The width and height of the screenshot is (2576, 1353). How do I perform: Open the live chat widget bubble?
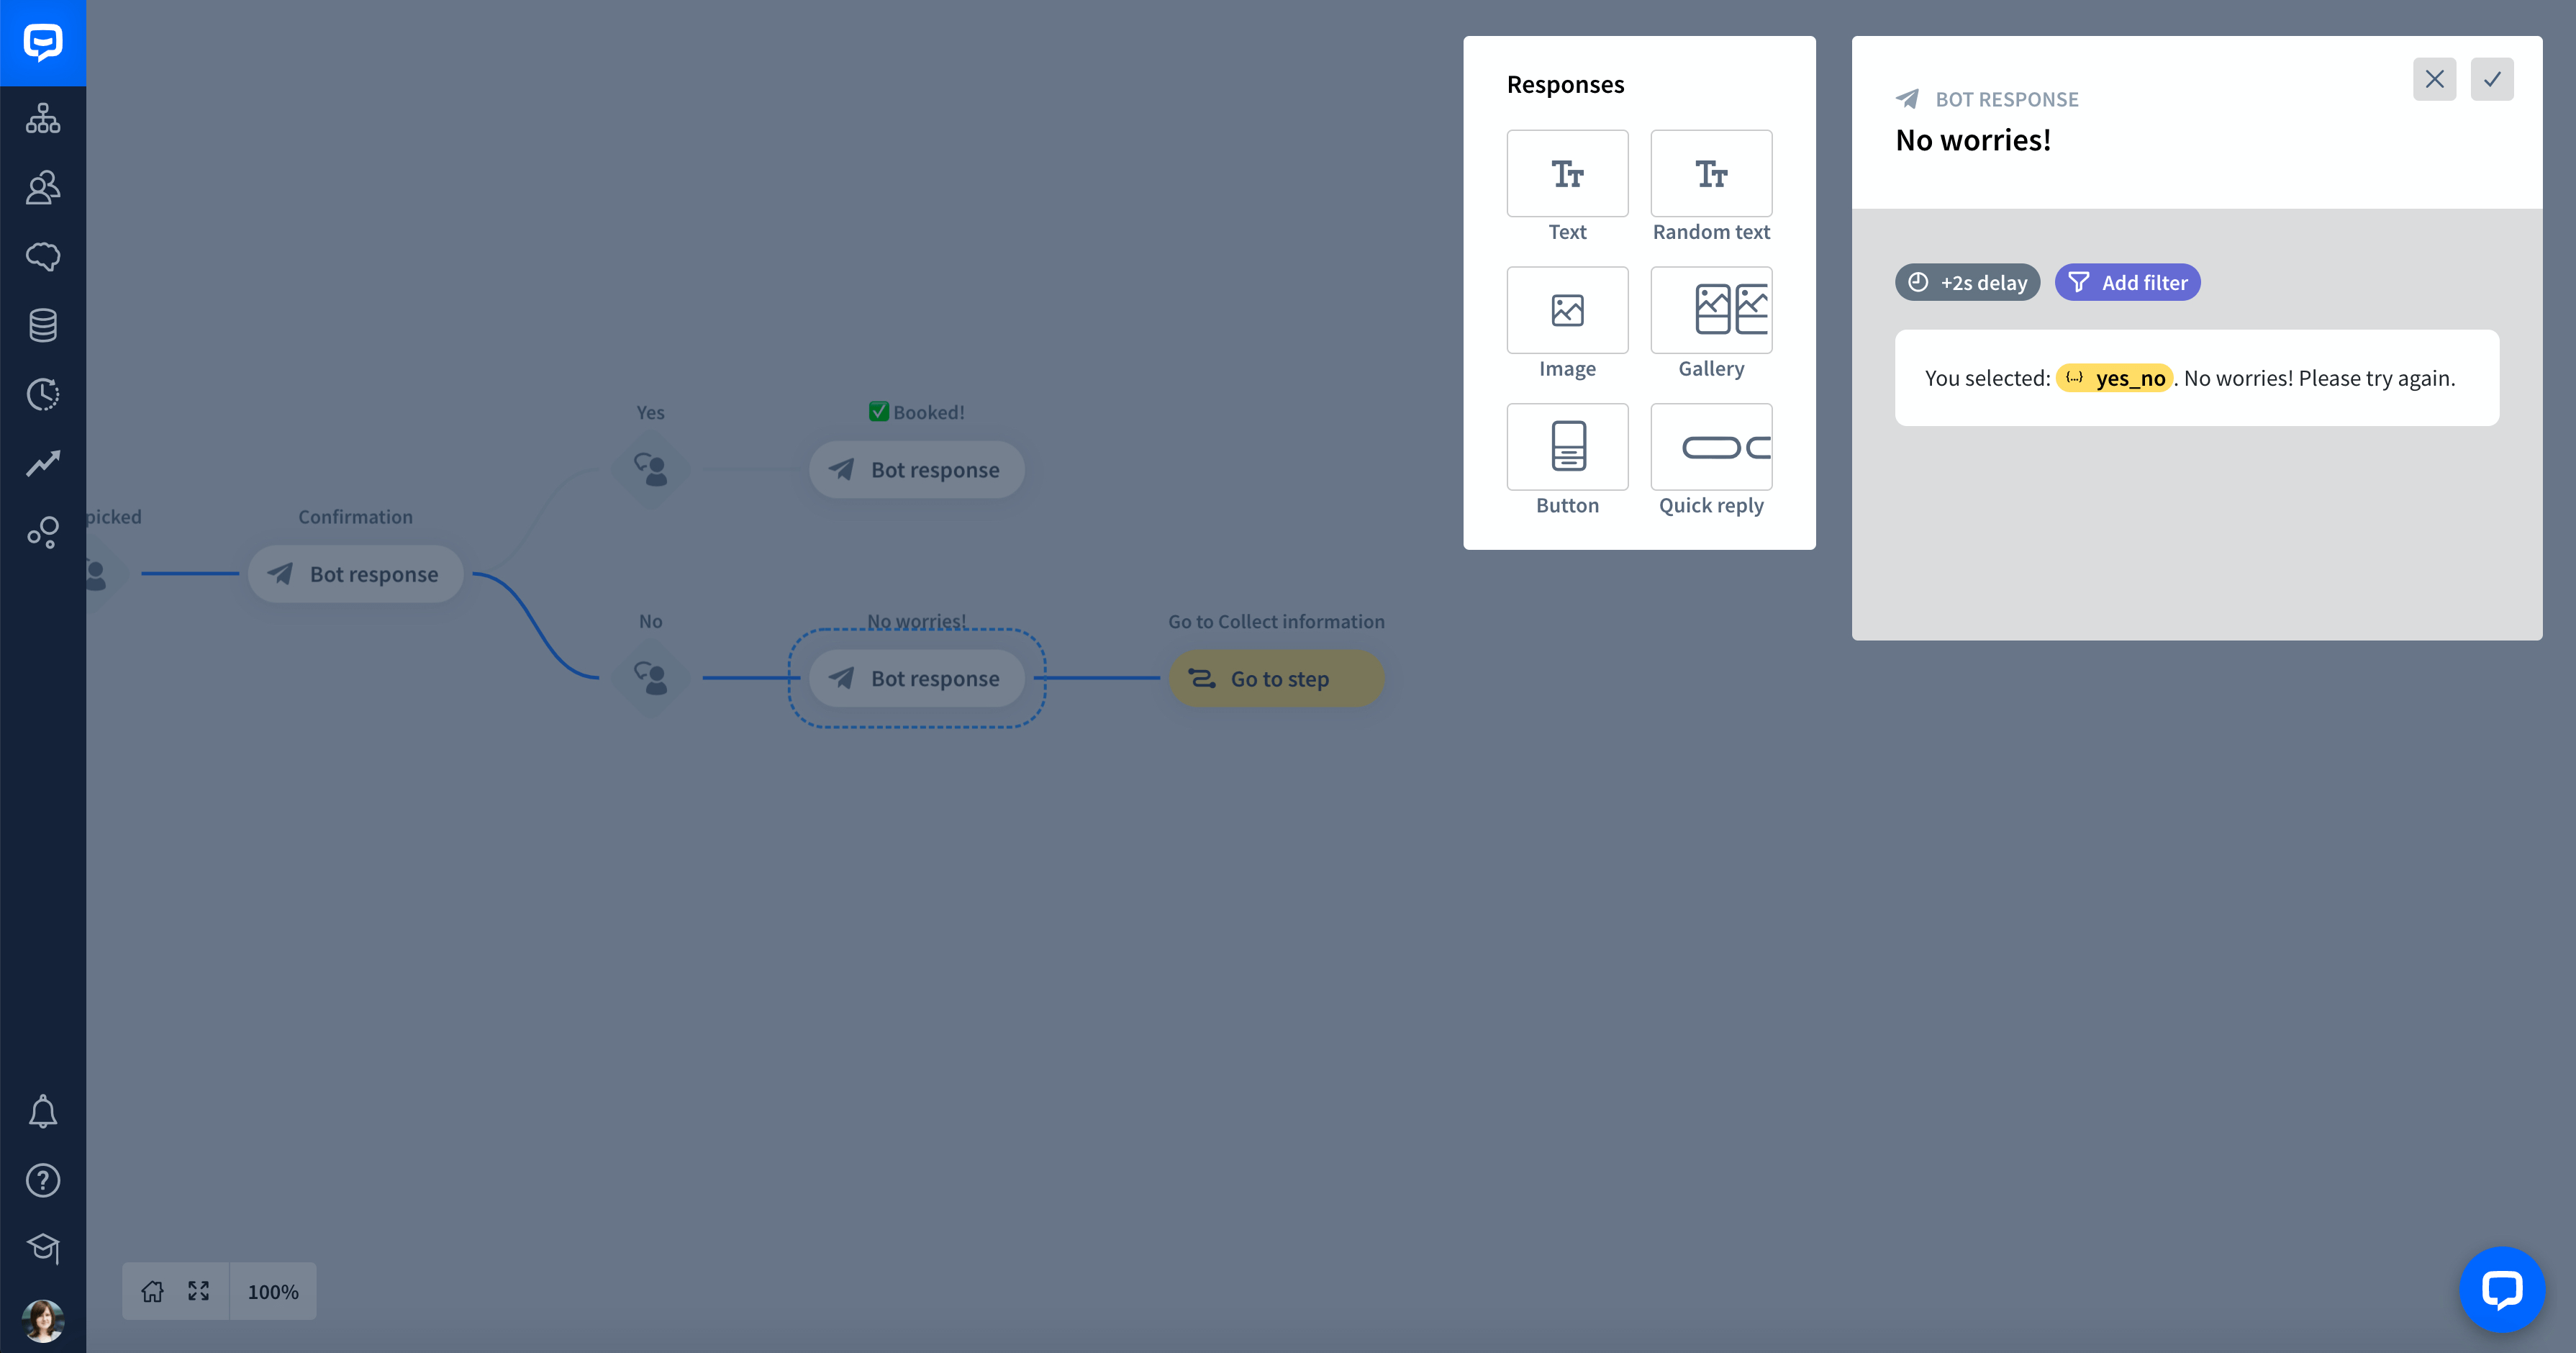pos(2502,1290)
